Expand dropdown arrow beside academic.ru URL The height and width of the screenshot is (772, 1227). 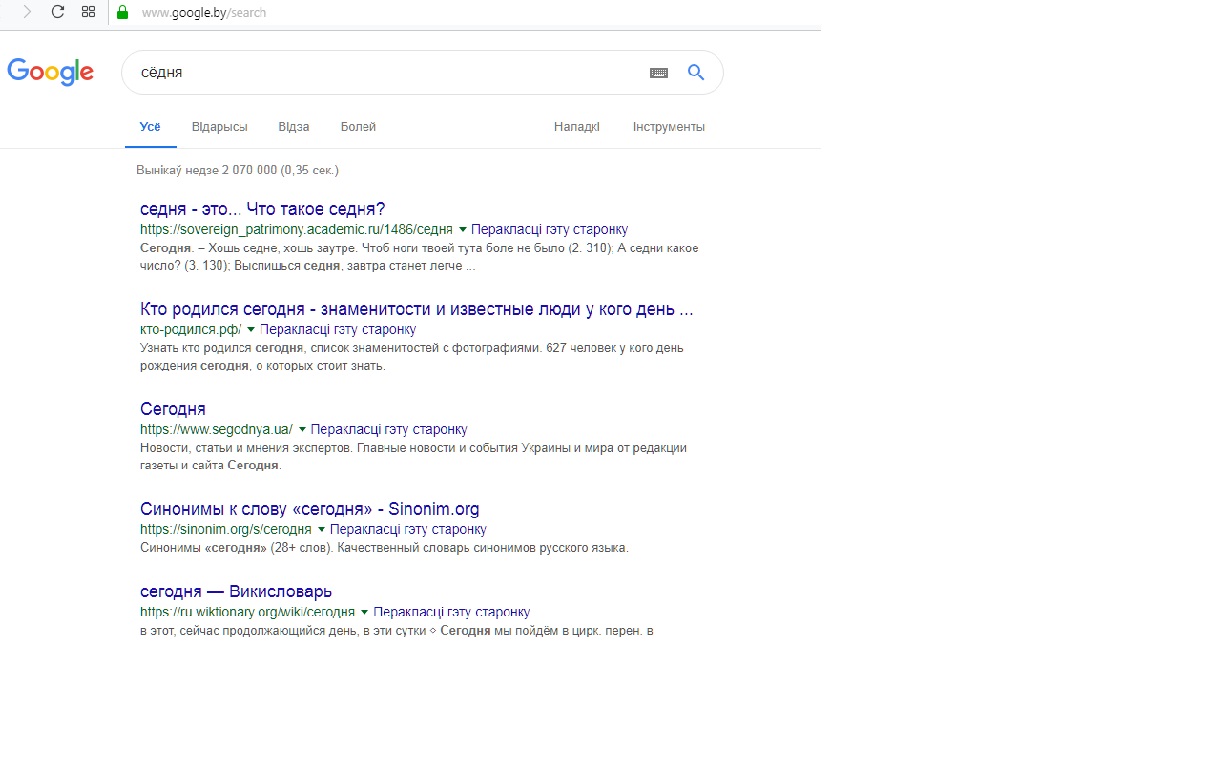pyautogui.click(x=463, y=230)
